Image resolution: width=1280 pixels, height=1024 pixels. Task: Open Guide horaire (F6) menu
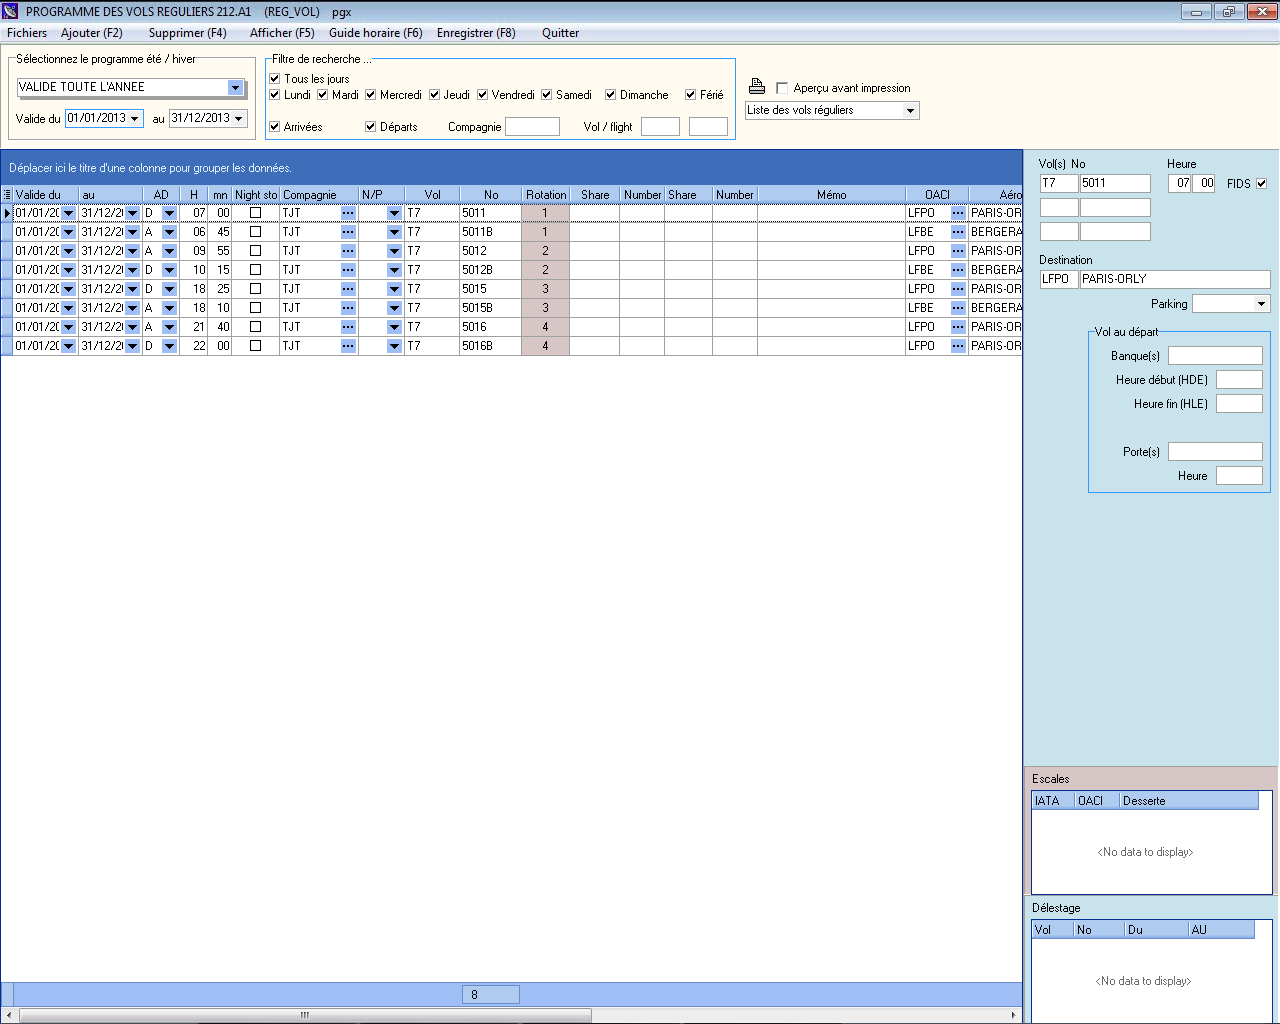375,33
